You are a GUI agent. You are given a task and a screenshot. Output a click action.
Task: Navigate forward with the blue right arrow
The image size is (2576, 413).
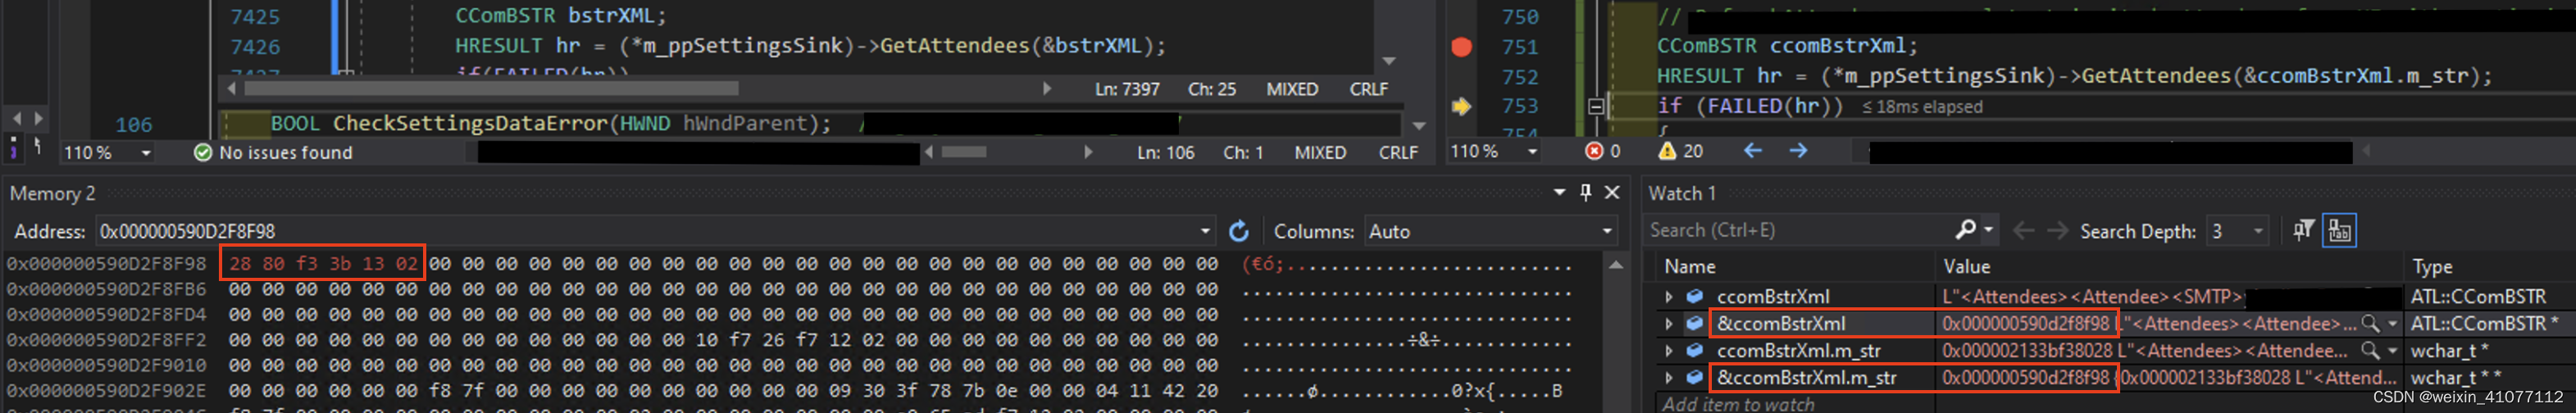click(1798, 151)
